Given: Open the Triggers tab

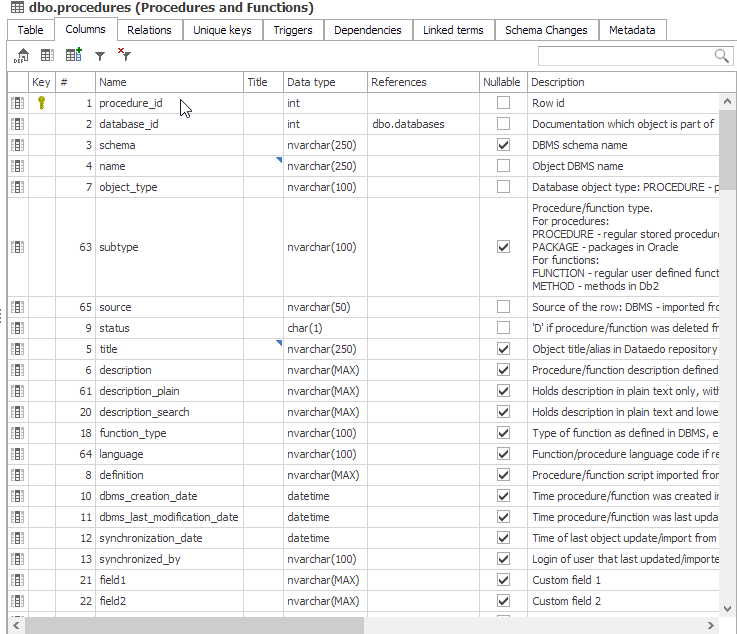Looking at the screenshot, I should [x=293, y=30].
